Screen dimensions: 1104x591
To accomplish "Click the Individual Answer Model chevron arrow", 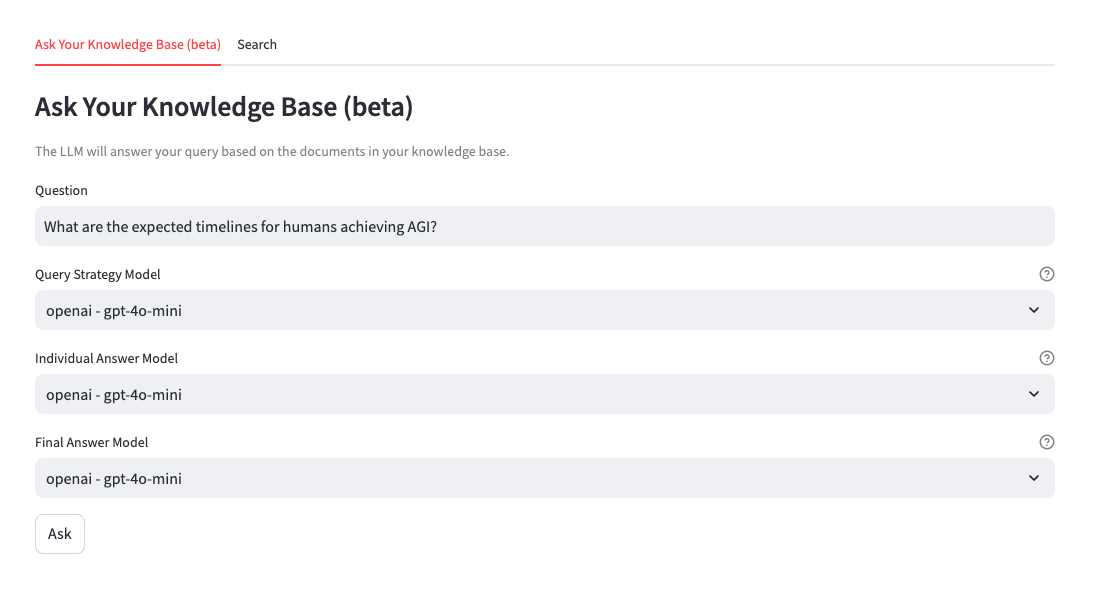I will 1034,394.
